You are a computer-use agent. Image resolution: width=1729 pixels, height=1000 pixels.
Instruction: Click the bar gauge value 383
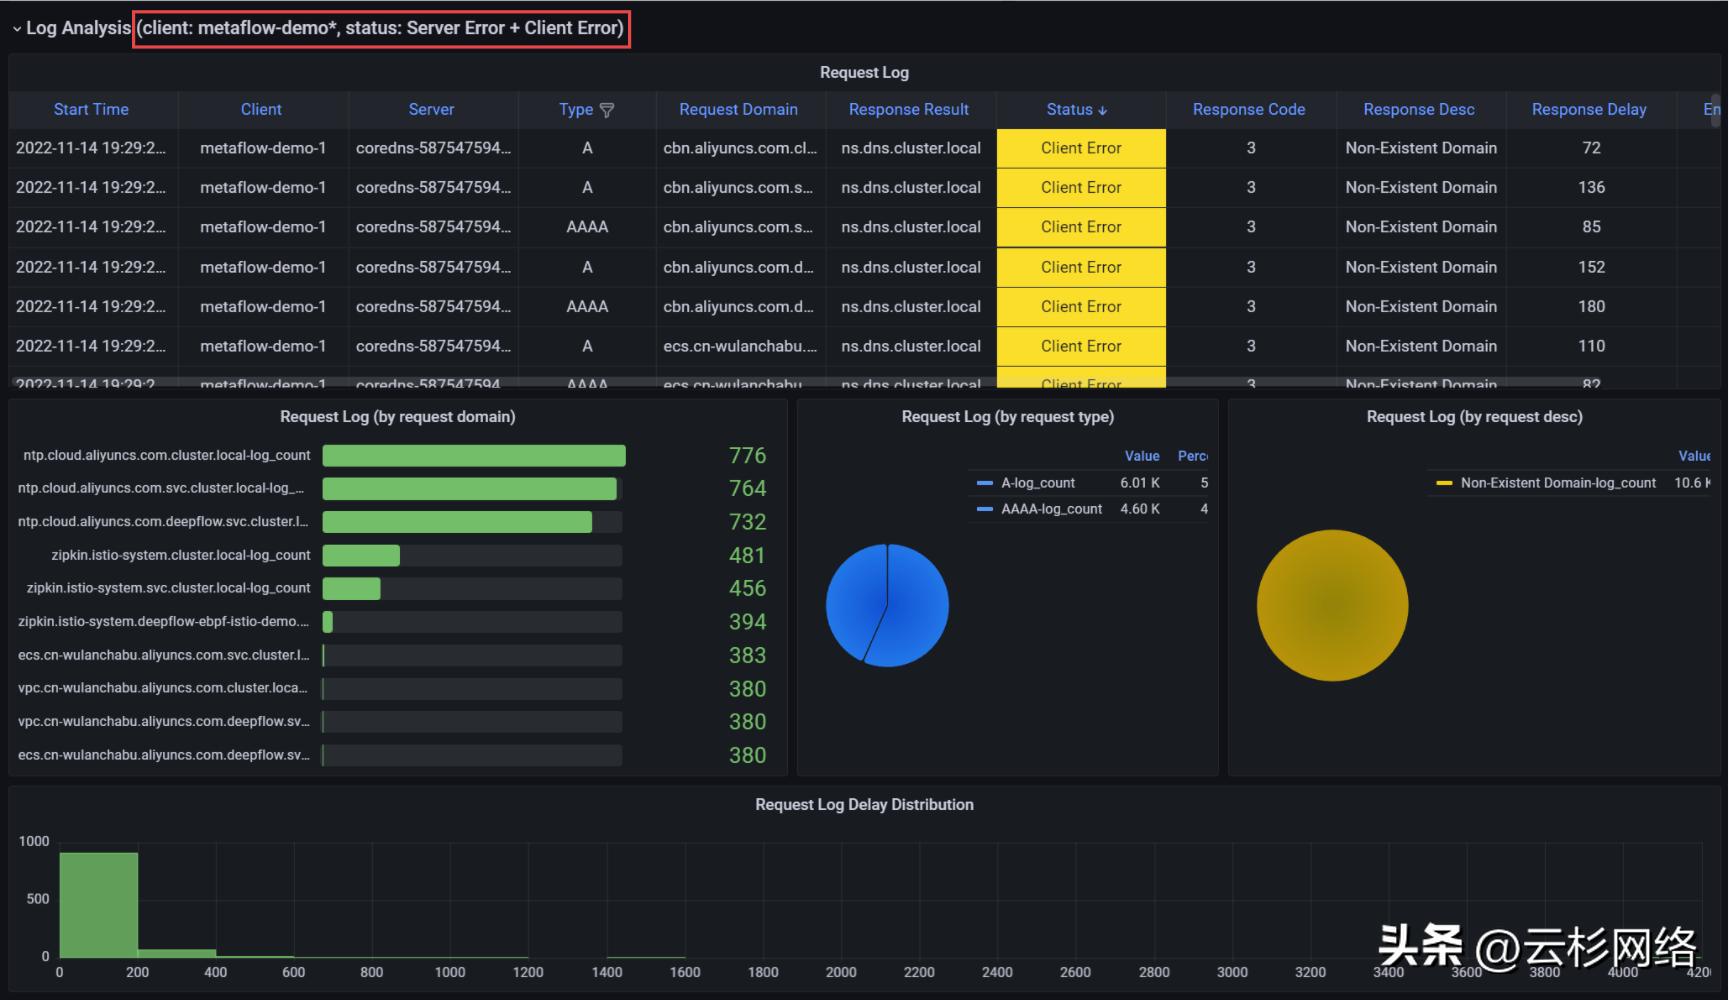[x=747, y=655]
